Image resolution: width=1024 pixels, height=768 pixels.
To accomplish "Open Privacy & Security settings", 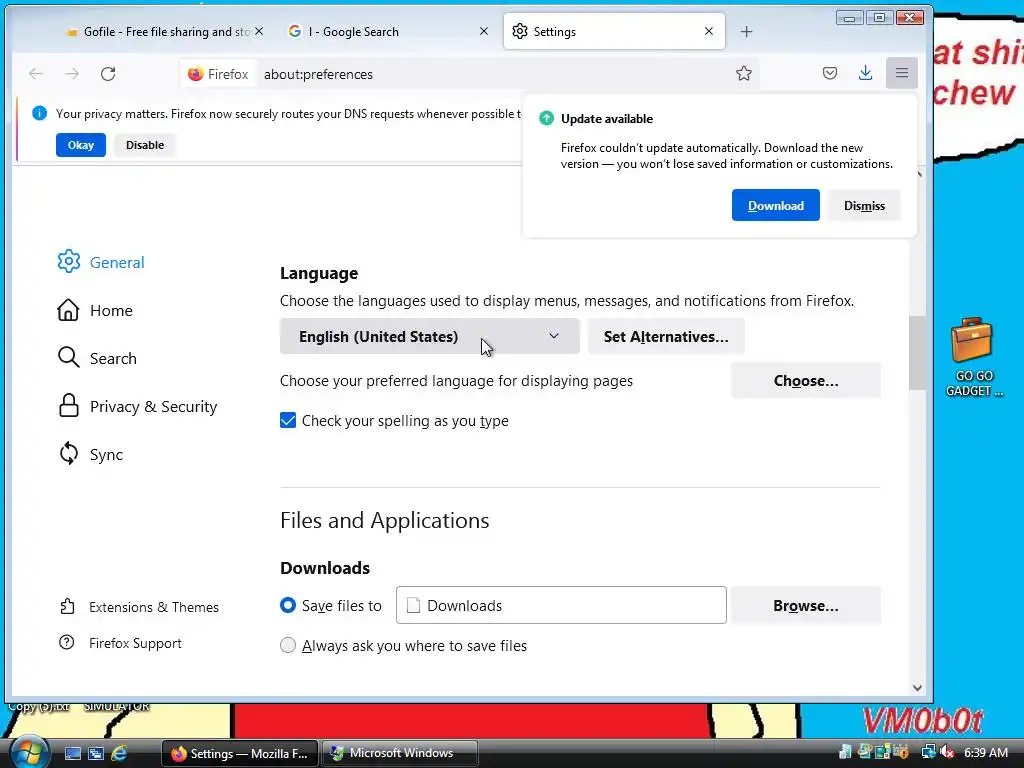I will (137, 406).
